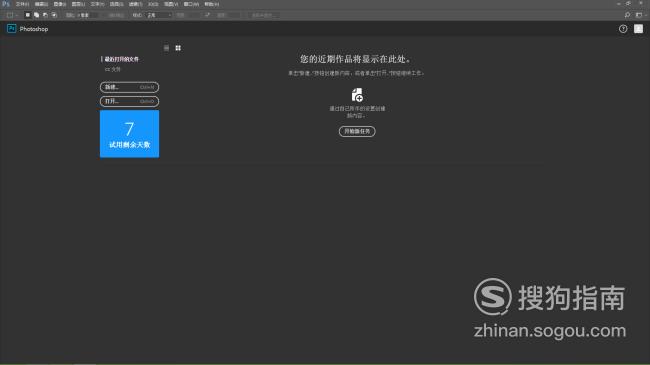Open the 正常 style dropdown
The width and height of the screenshot is (650, 365).
click(x=159, y=15)
